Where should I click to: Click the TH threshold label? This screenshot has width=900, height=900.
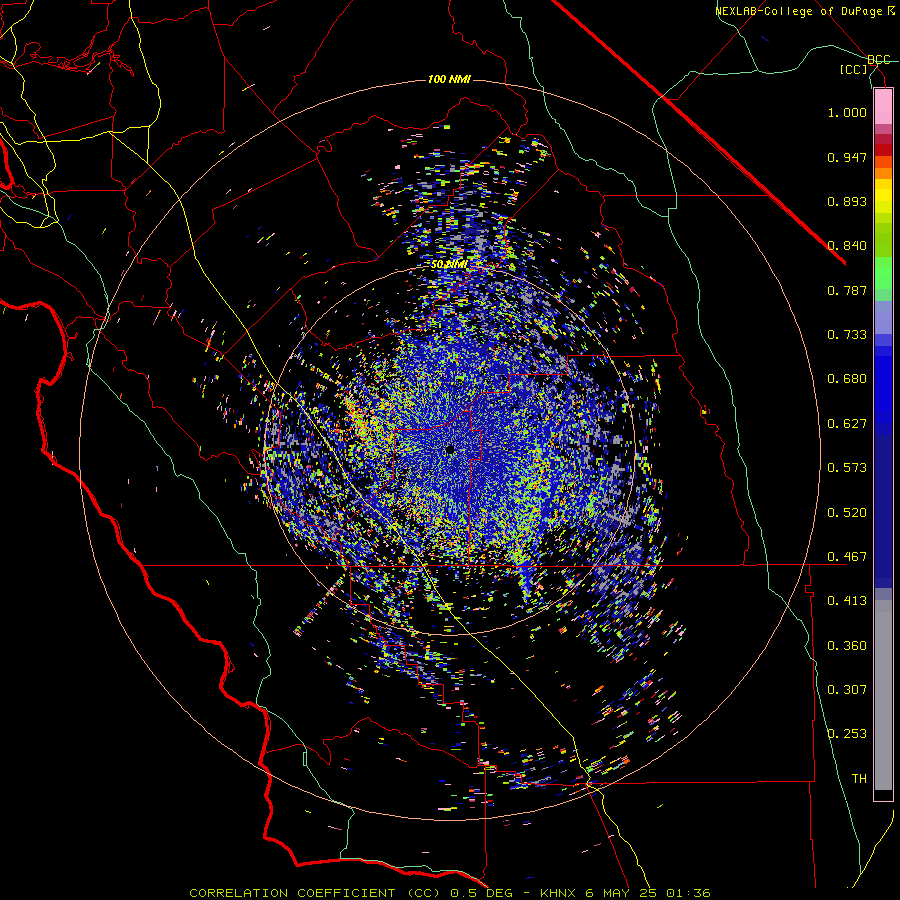[859, 779]
